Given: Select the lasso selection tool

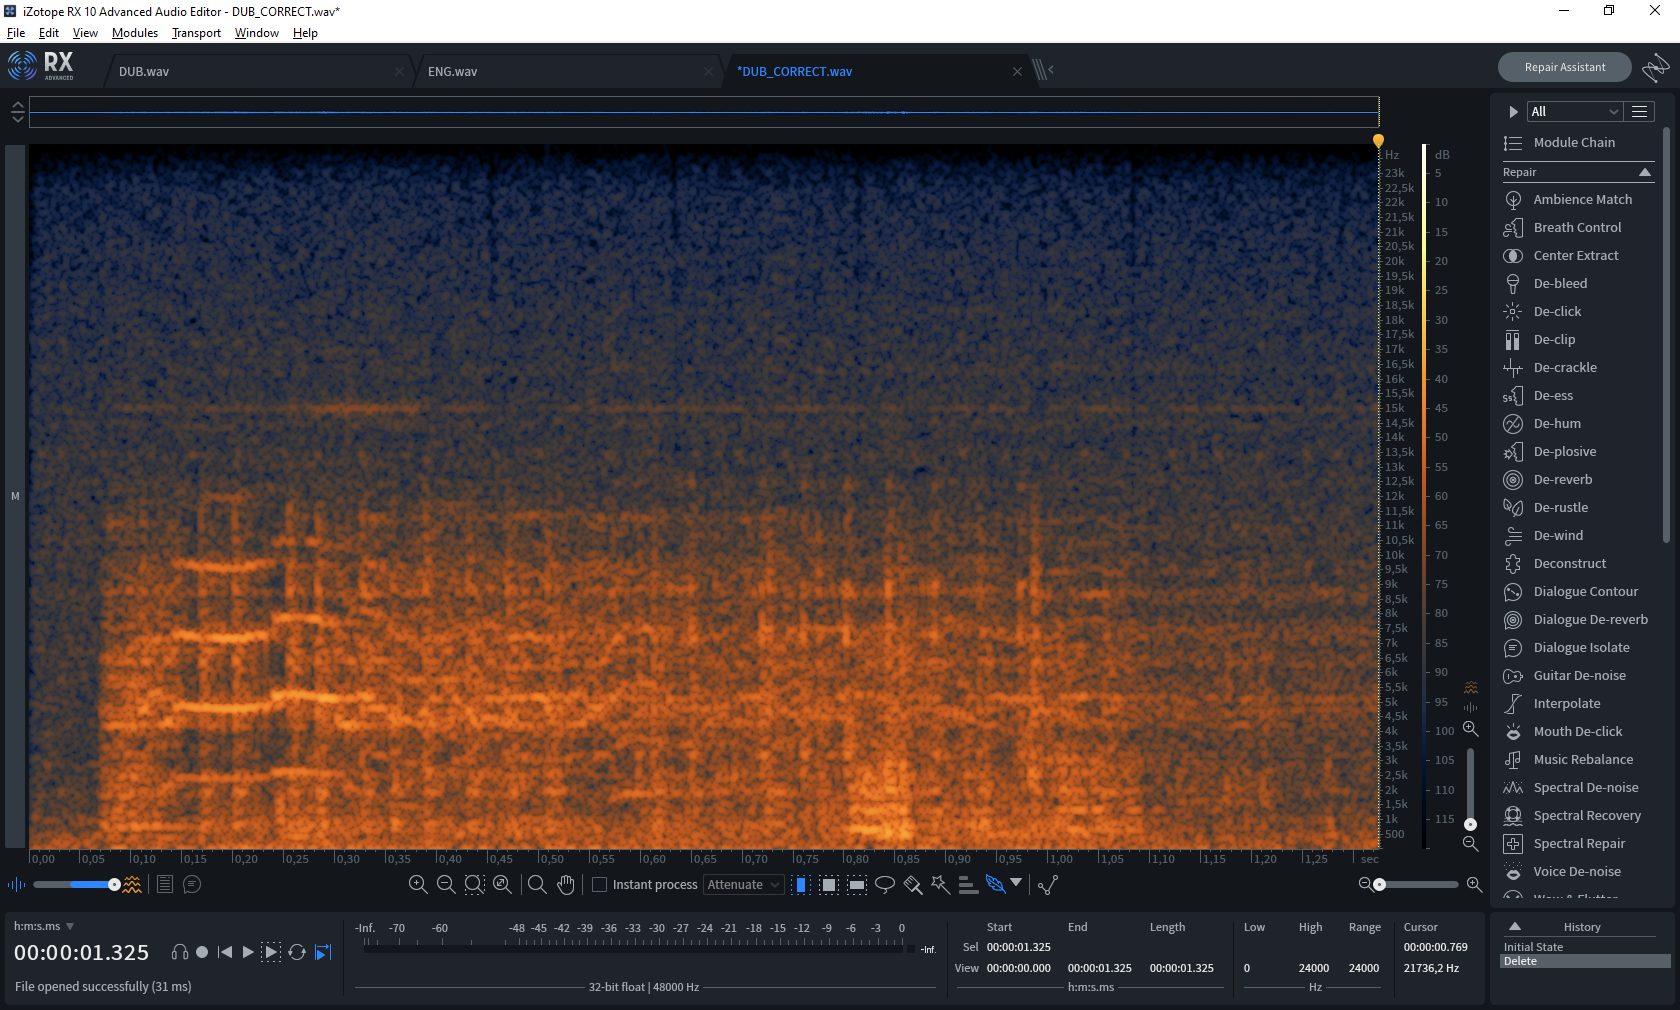Looking at the screenshot, I should (885, 884).
